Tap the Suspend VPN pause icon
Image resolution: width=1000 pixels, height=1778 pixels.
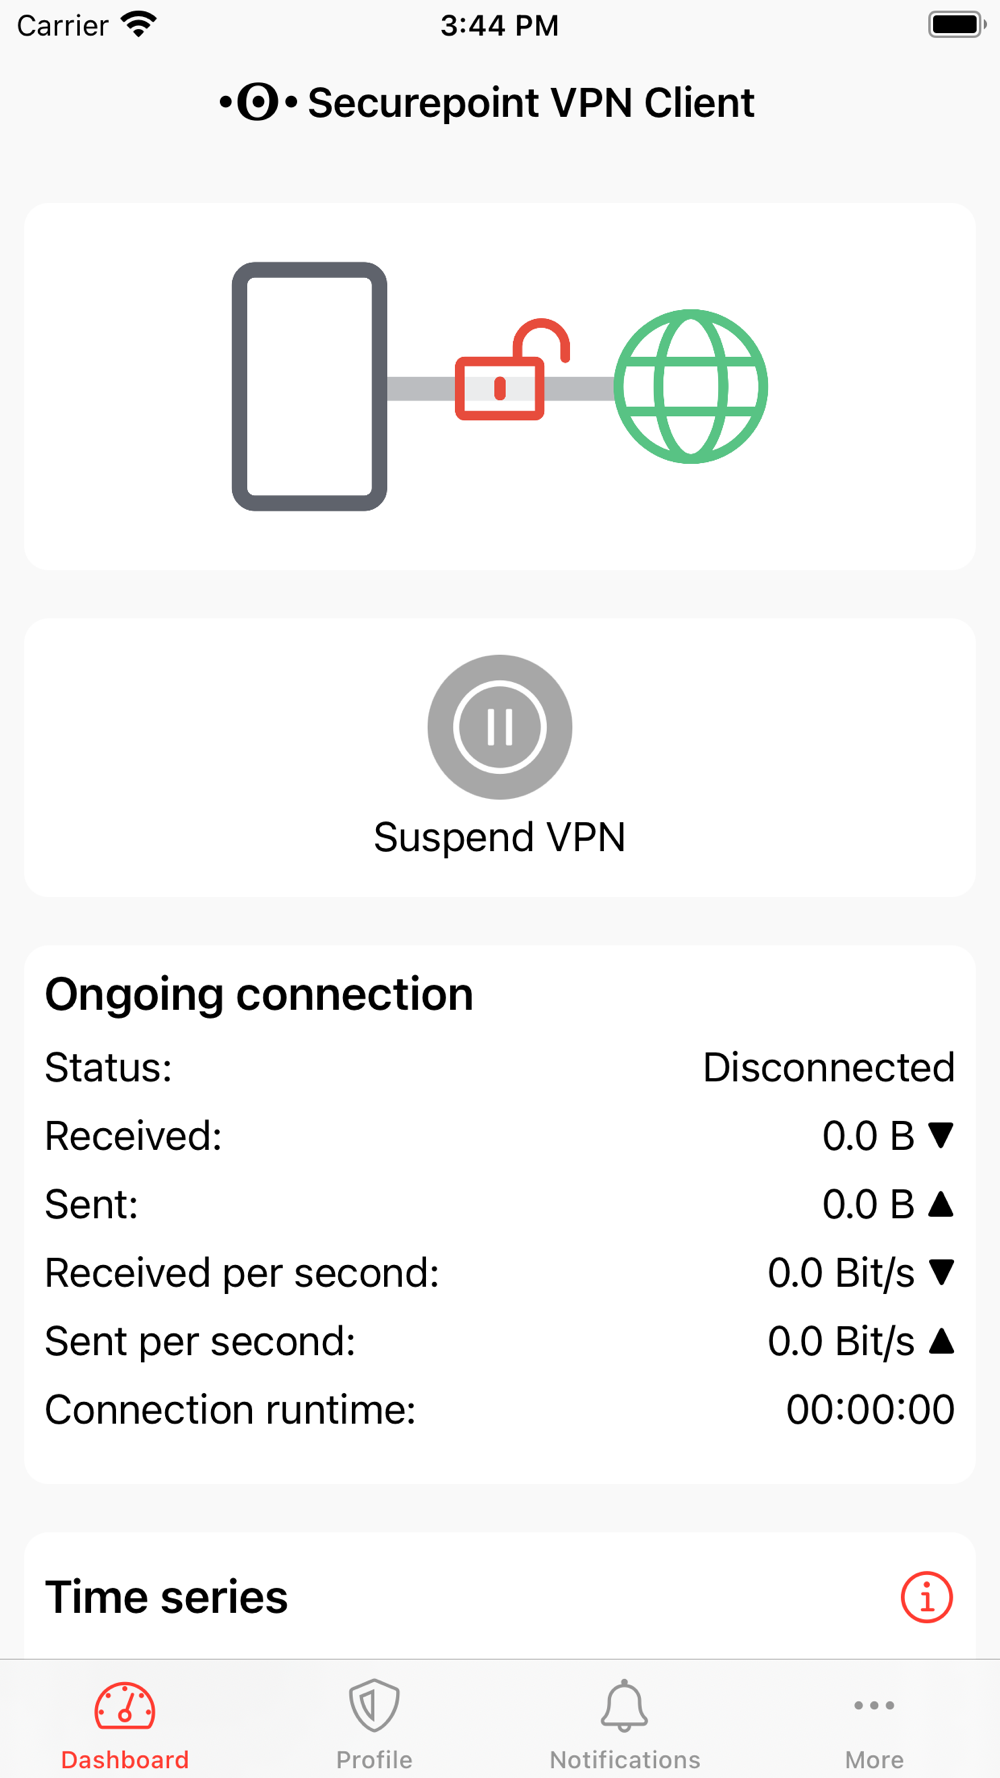pos(500,727)
